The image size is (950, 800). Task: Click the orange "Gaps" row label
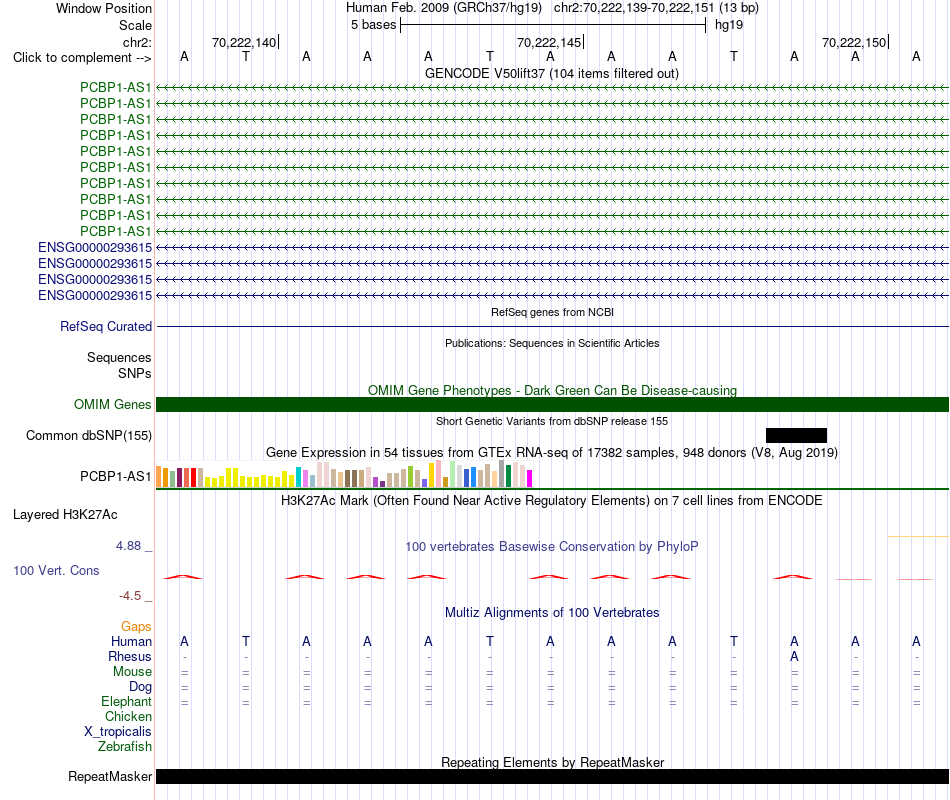tap(136, 626)
